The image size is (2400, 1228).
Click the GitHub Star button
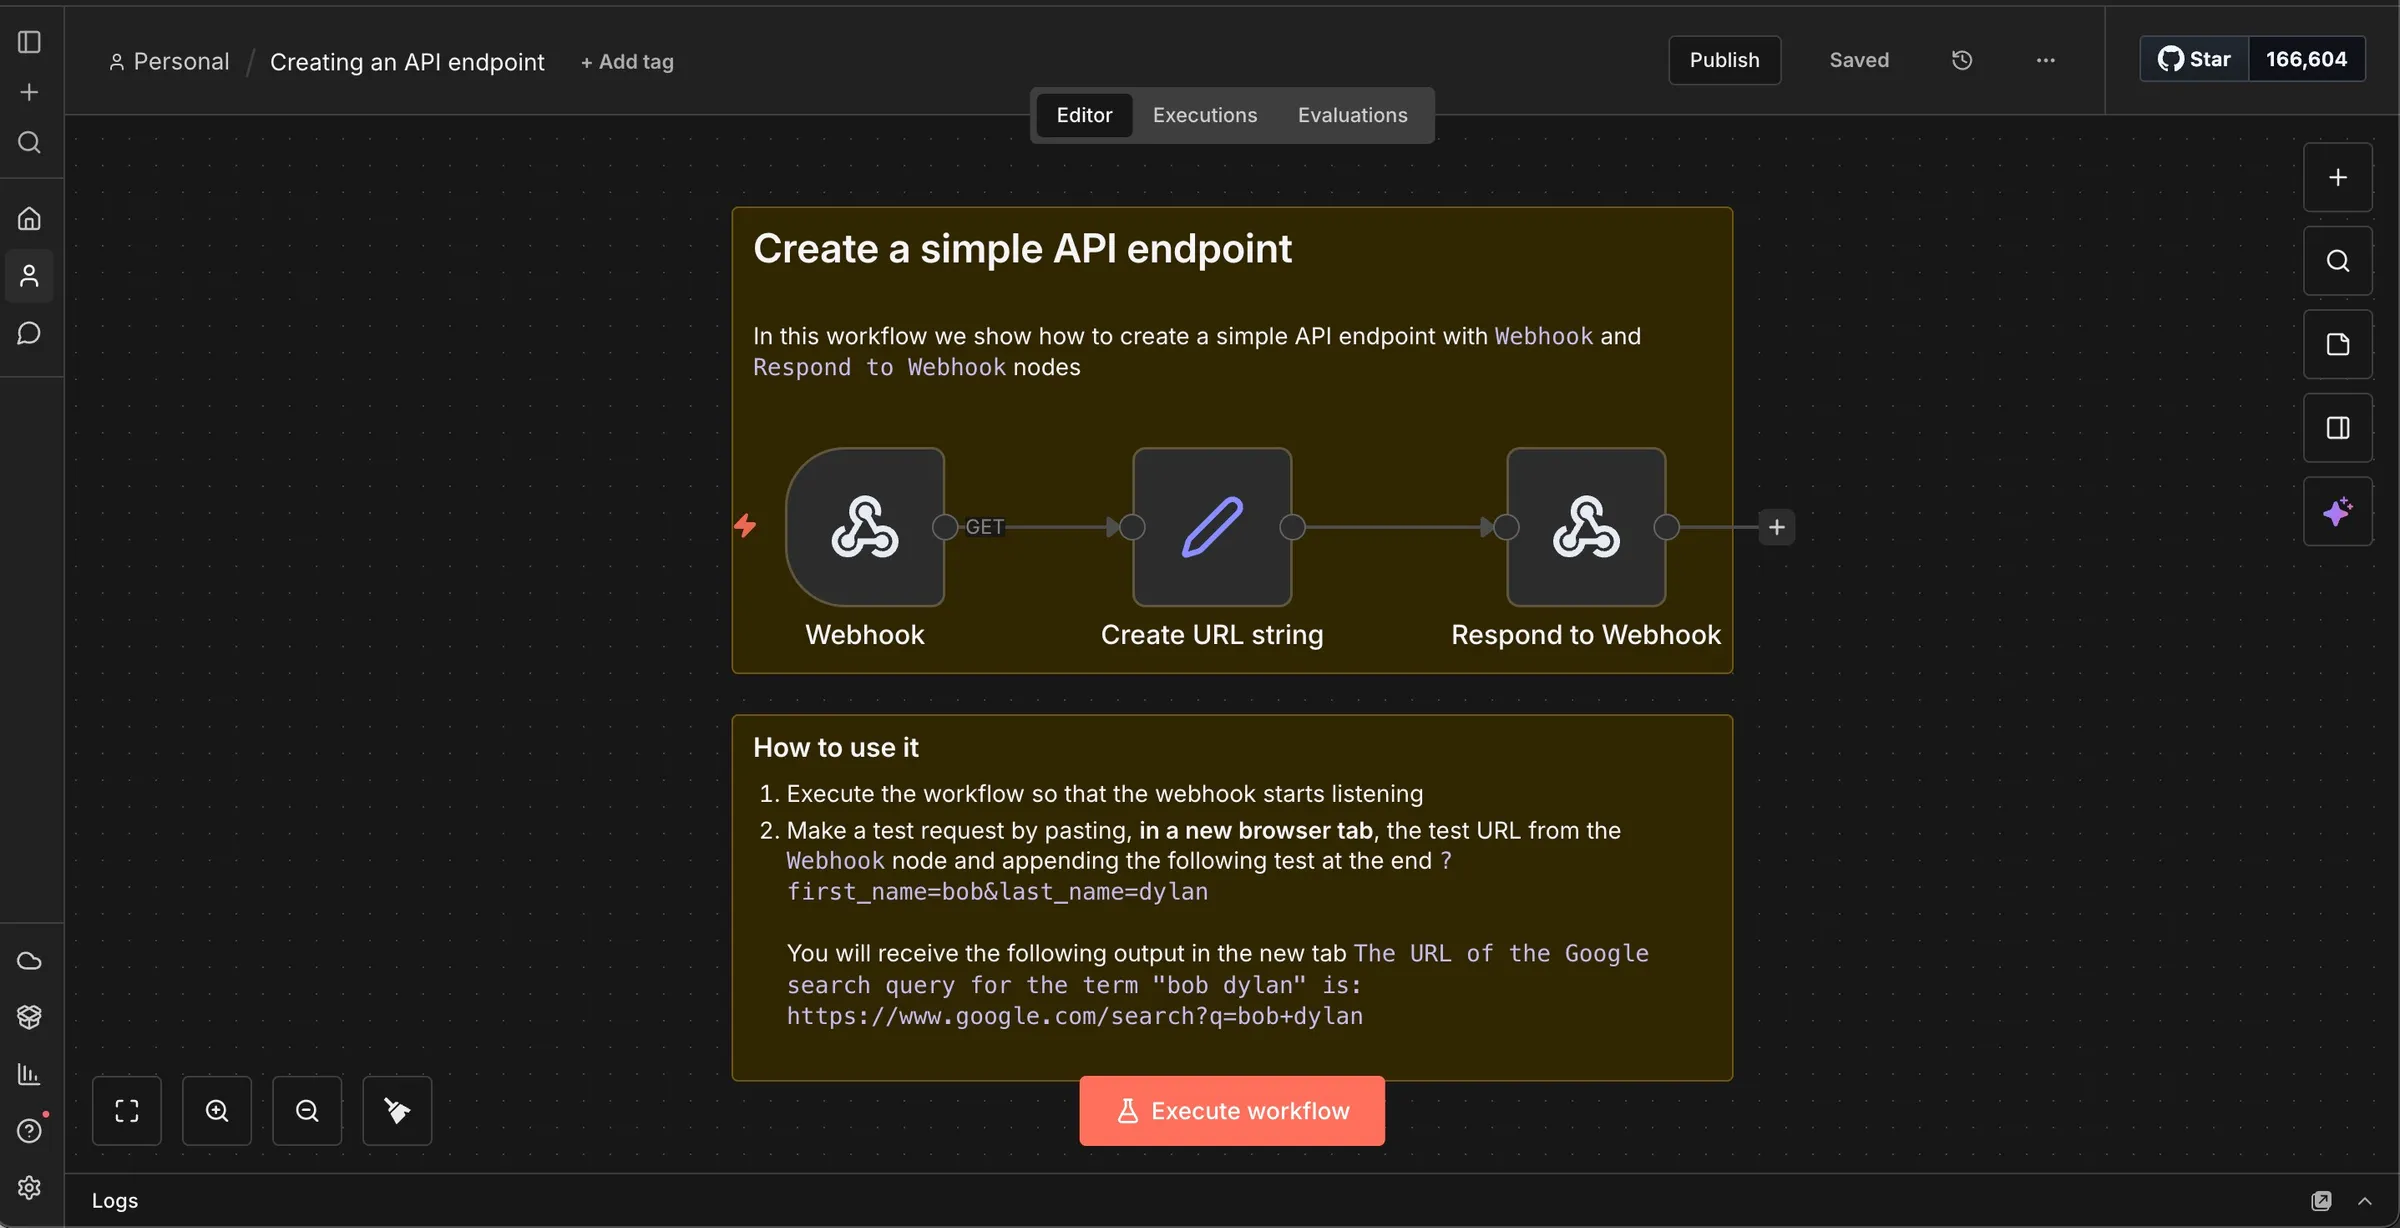tap(2194, 59)
